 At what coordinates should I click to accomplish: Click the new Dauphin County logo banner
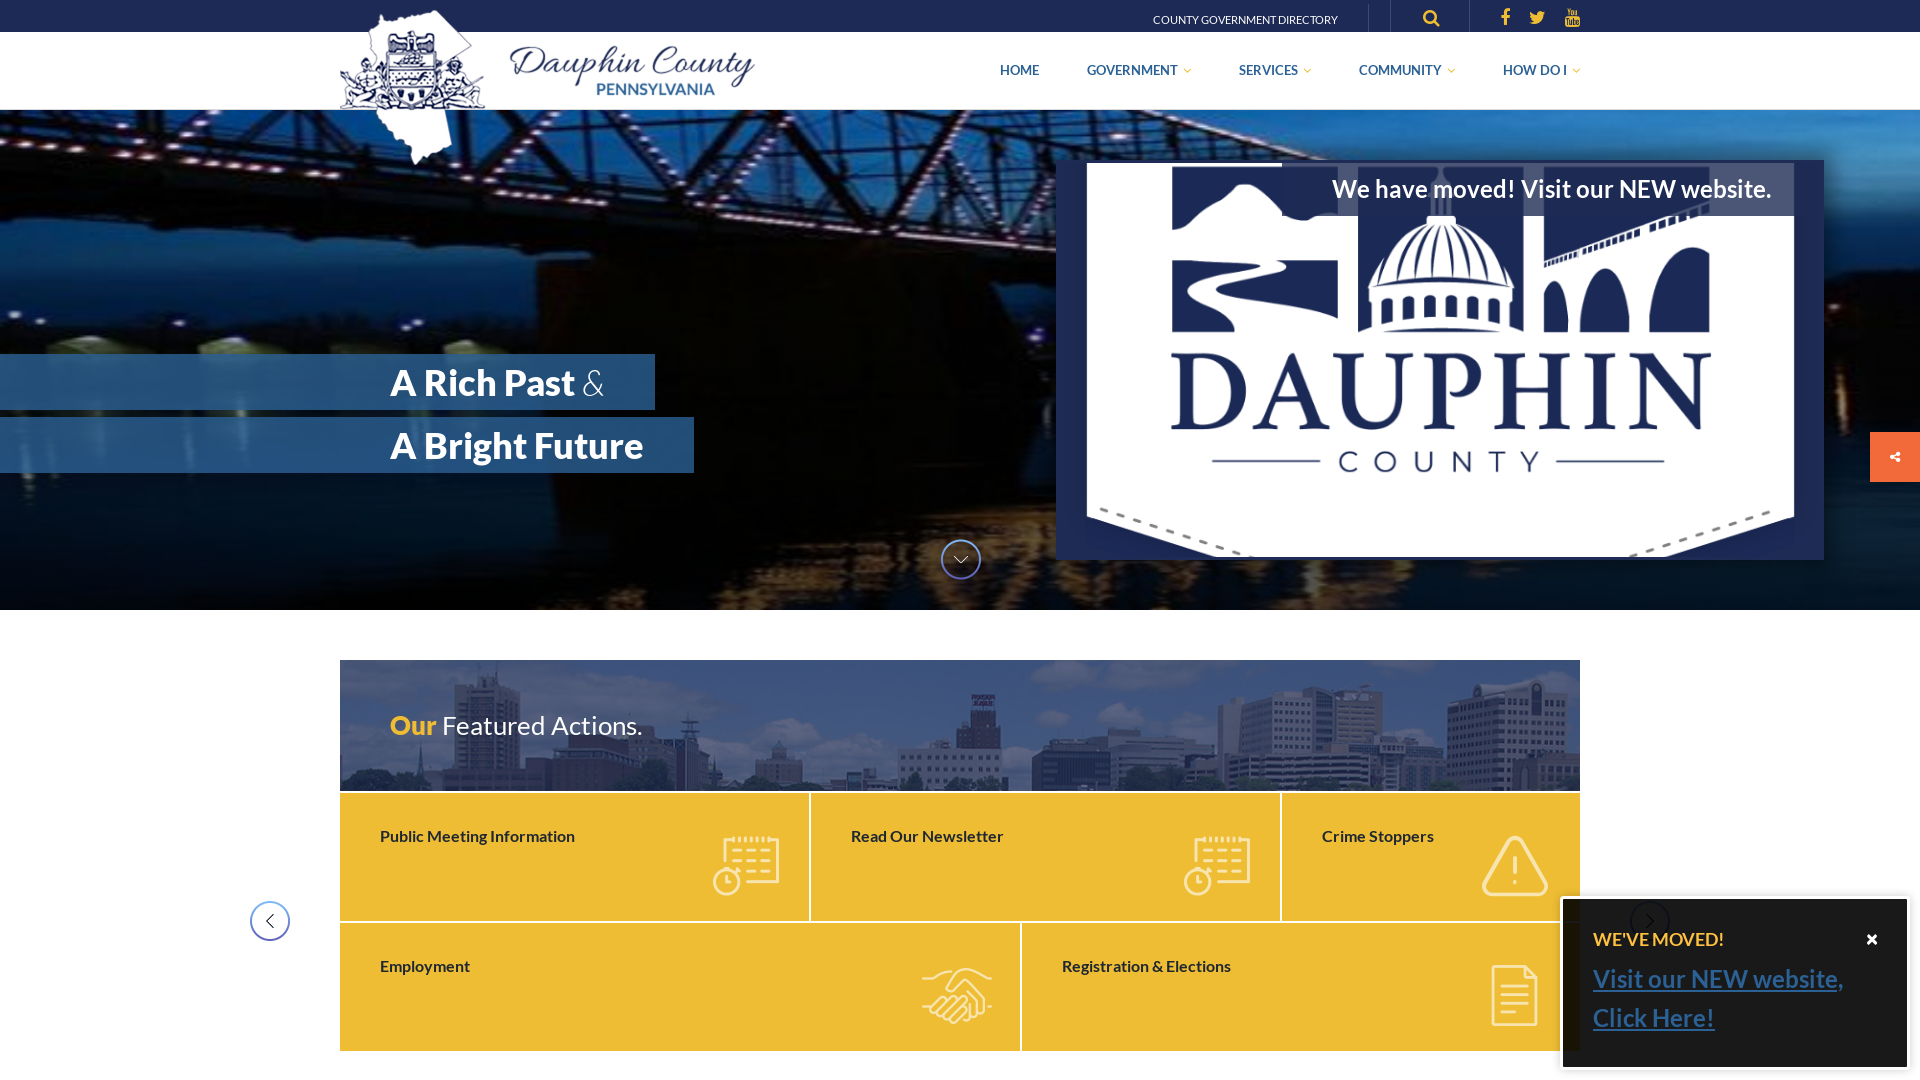click(1440, 360)
